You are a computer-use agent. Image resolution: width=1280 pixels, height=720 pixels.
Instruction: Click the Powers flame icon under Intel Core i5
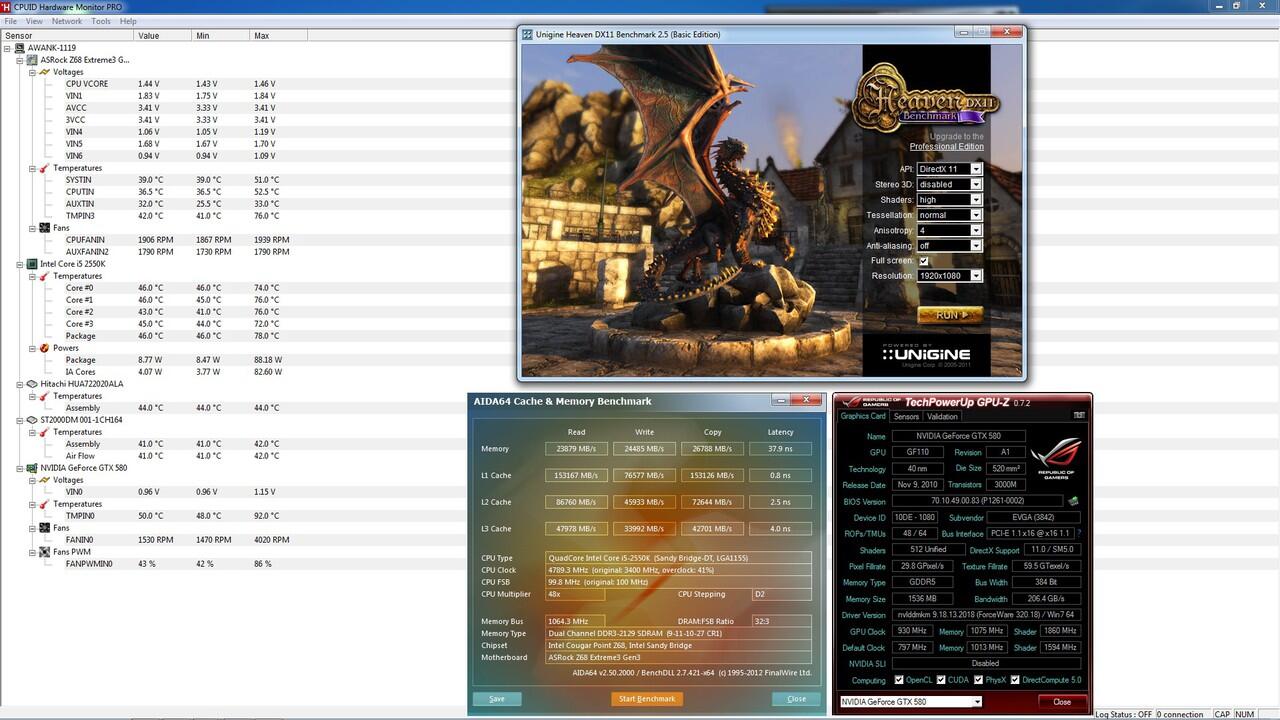pos(44,348)
